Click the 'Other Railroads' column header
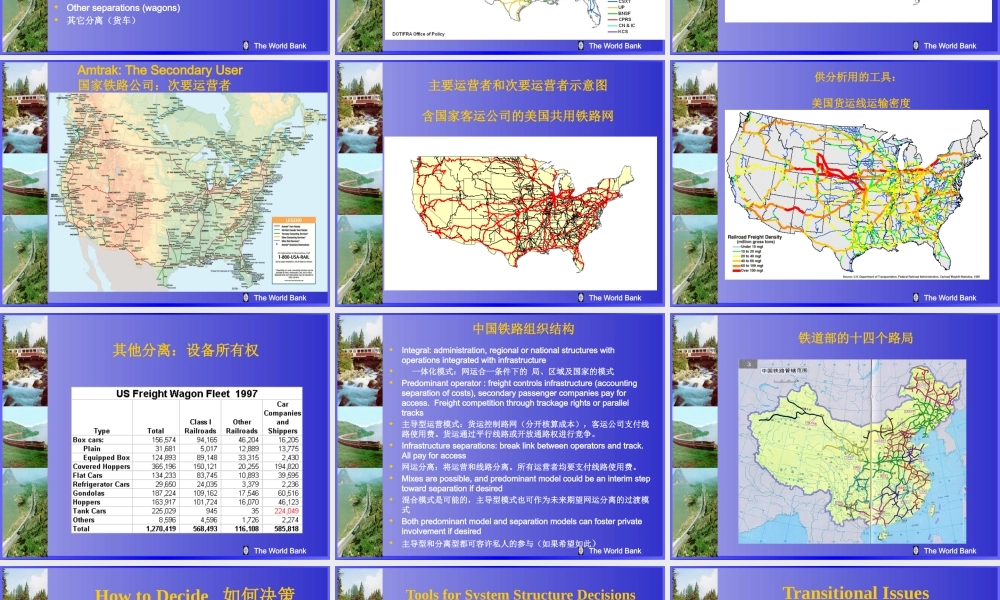Viewport: 1000px width, 600px height. click(x=242, y=427)
